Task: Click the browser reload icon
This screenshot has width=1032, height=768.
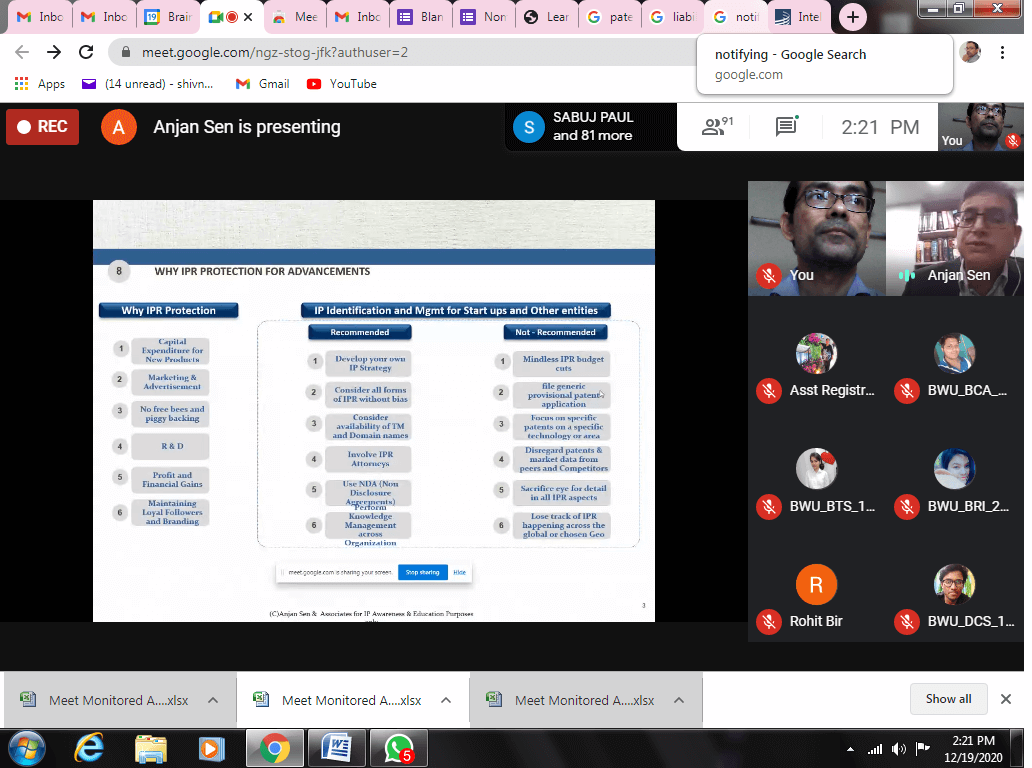Action: (86, 52)
